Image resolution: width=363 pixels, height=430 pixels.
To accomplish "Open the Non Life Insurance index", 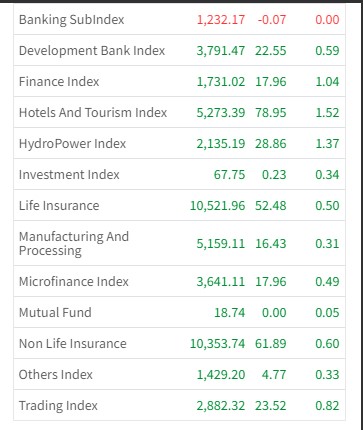I will pyautogui.click(x=179, y=343).
